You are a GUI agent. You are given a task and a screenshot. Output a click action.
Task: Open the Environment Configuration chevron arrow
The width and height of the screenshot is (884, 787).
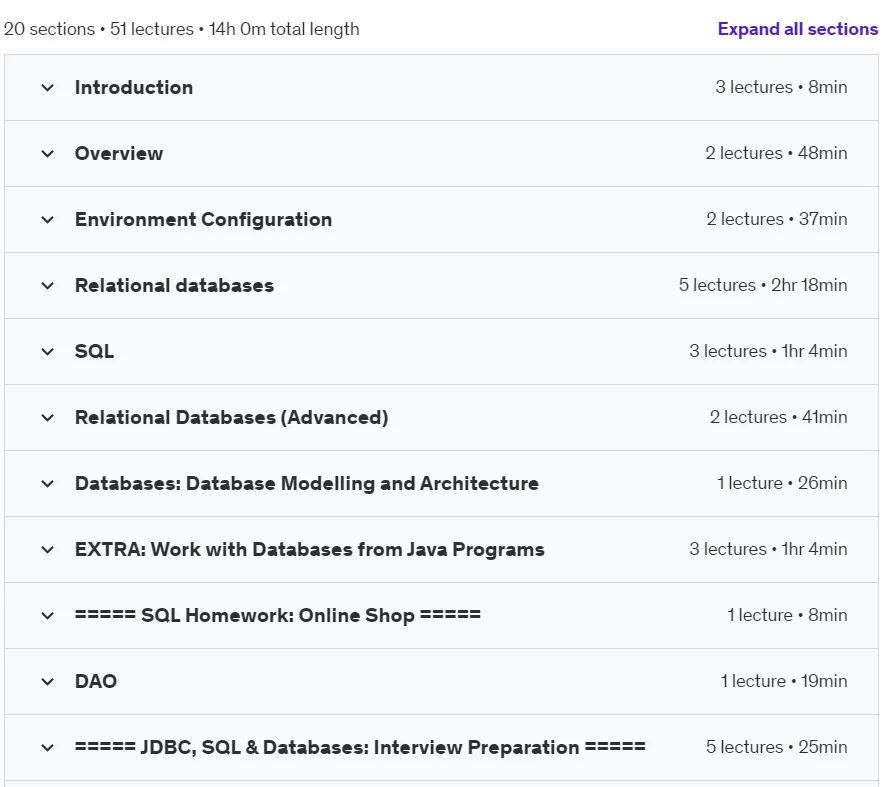pyautogui.click(x=48, y=220)
